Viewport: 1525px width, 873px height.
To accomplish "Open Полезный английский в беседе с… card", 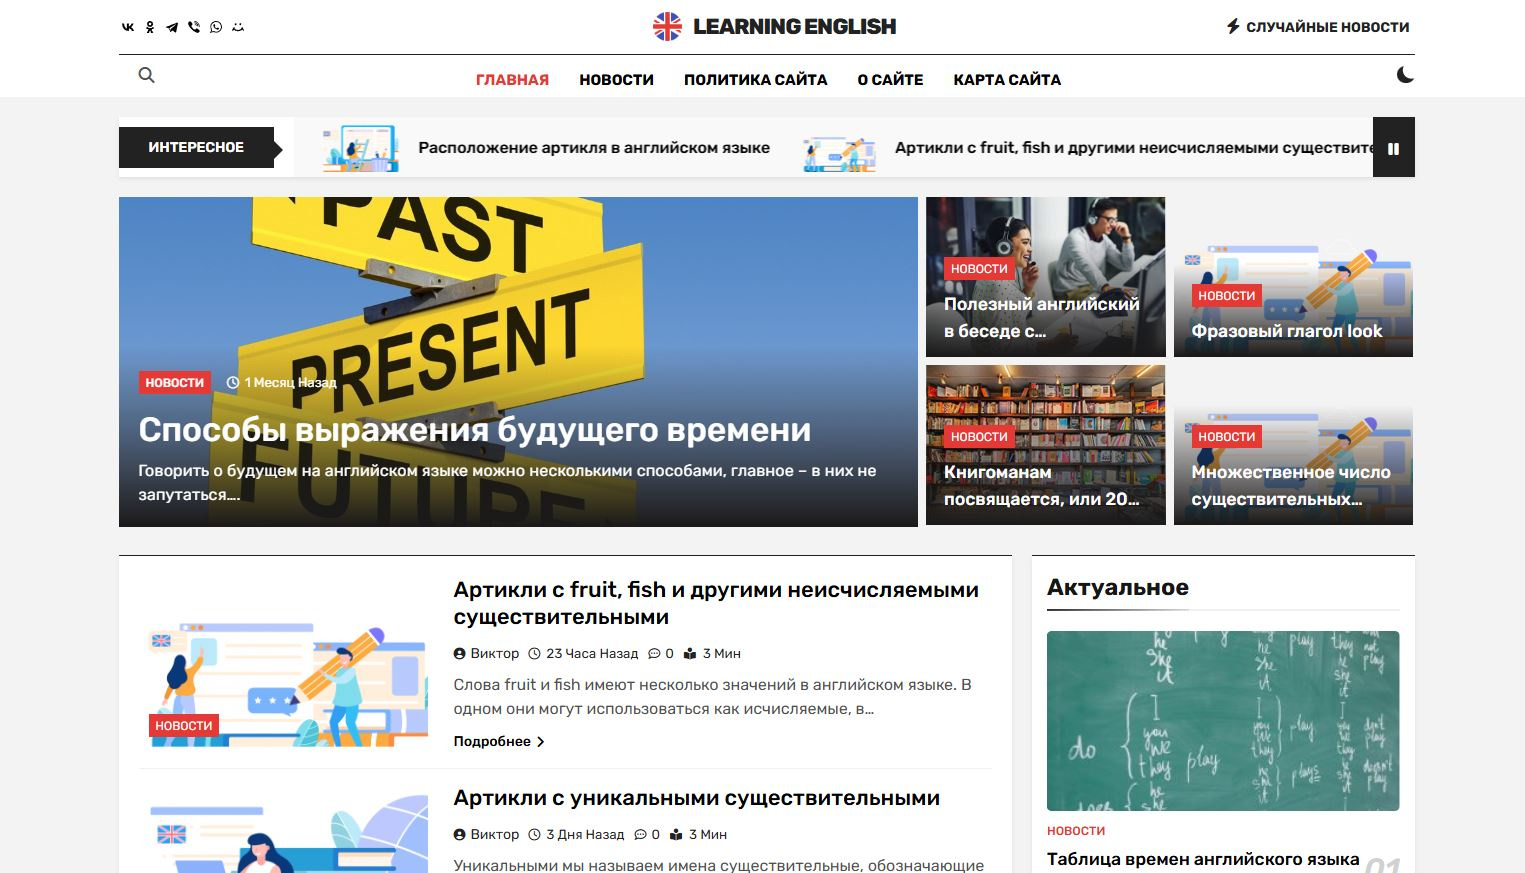I will coord(1042,318).
